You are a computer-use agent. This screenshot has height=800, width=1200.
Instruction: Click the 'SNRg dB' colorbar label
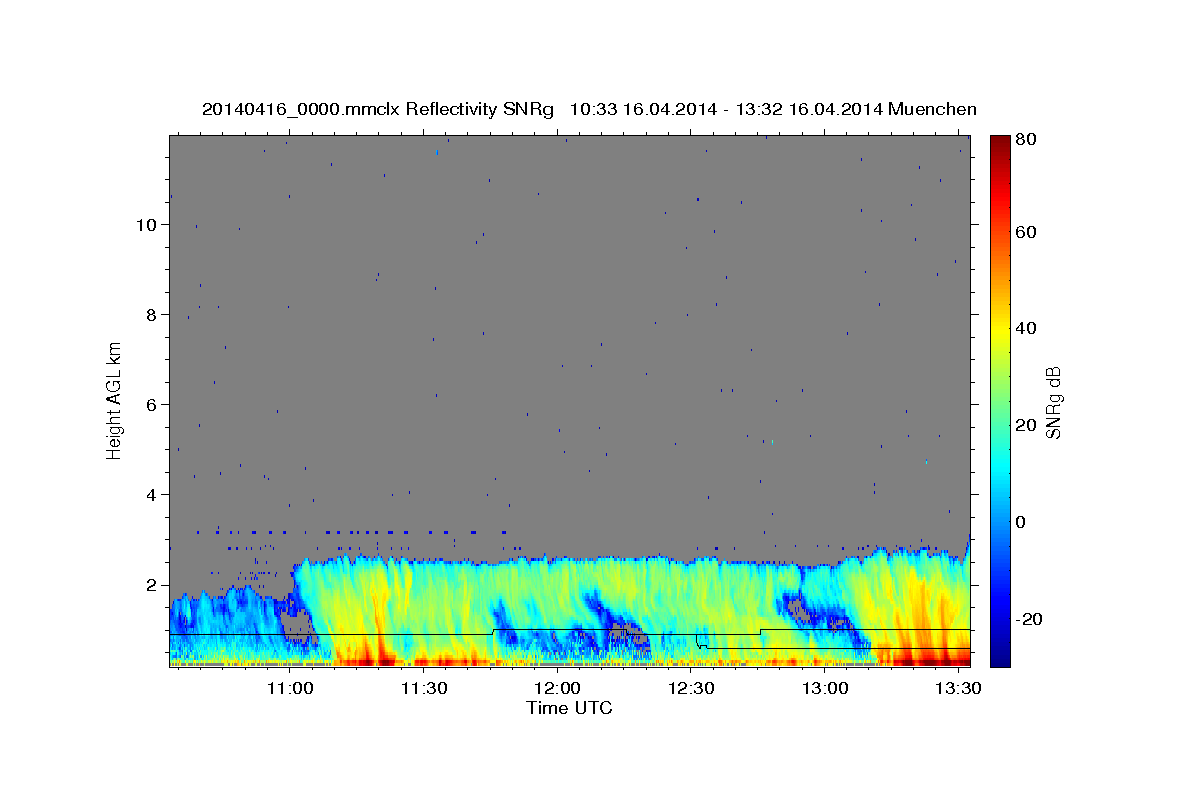(x=1053, y=402)
